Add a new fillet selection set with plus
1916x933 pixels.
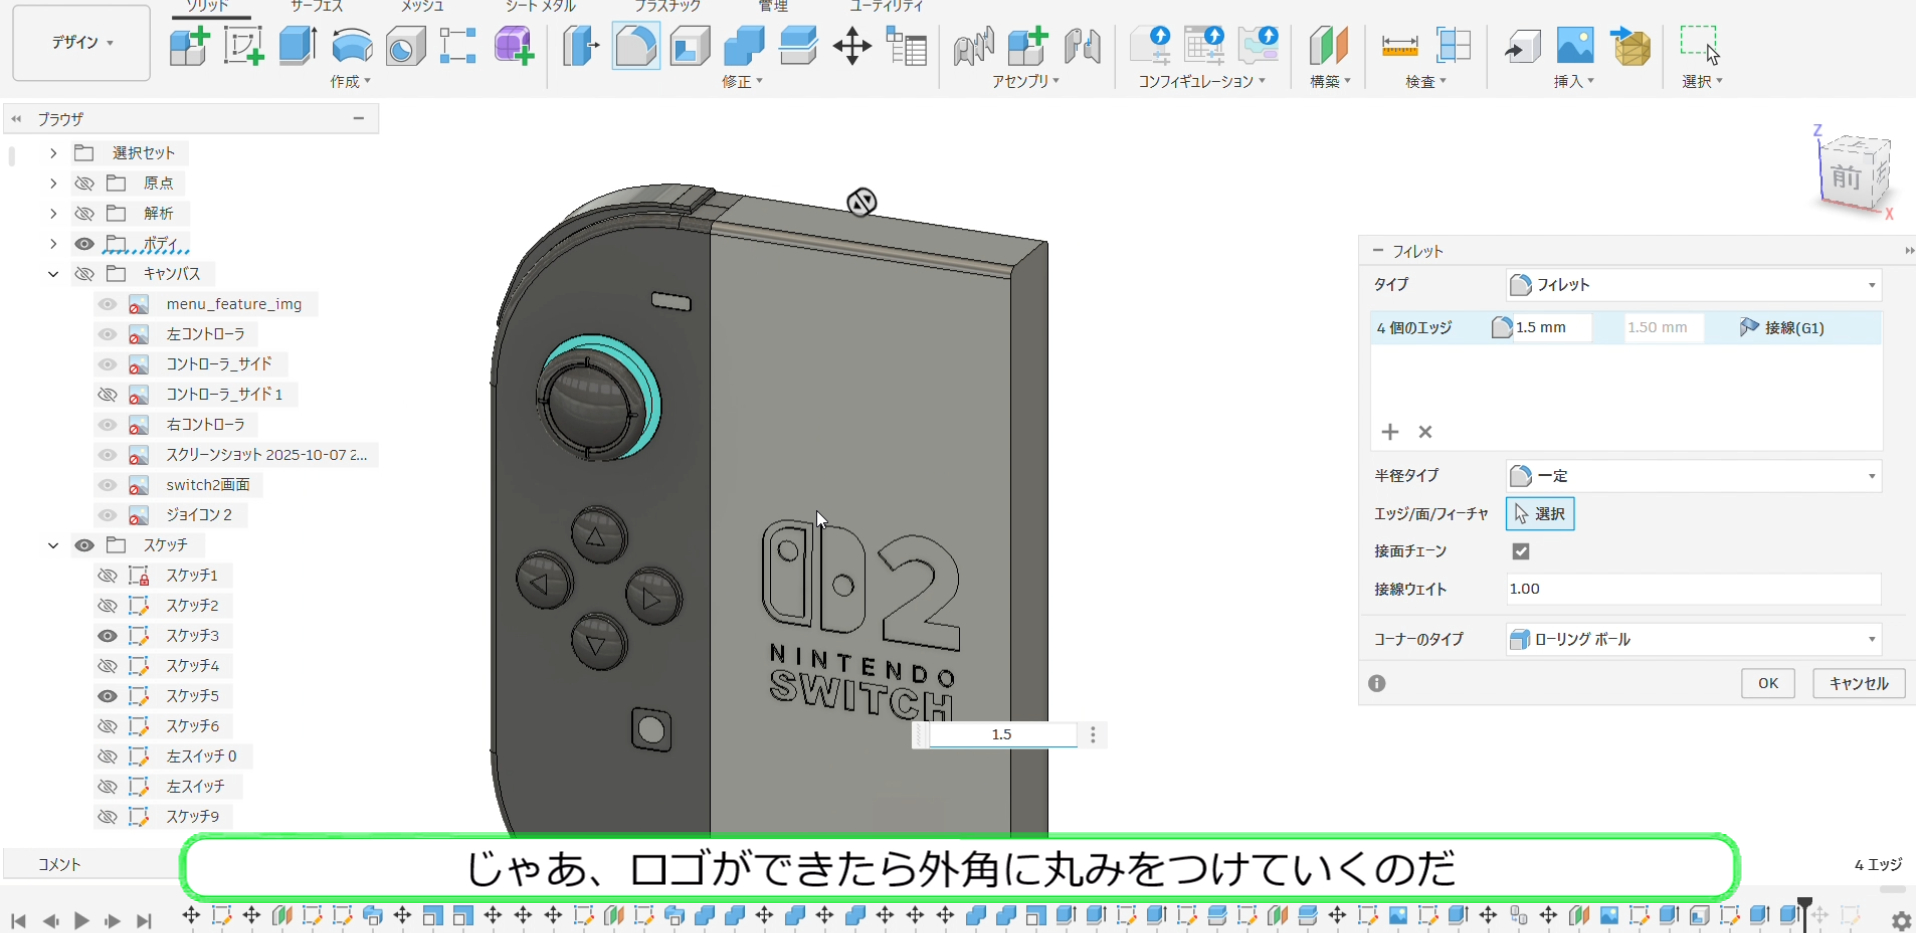tap(1390, 432)
